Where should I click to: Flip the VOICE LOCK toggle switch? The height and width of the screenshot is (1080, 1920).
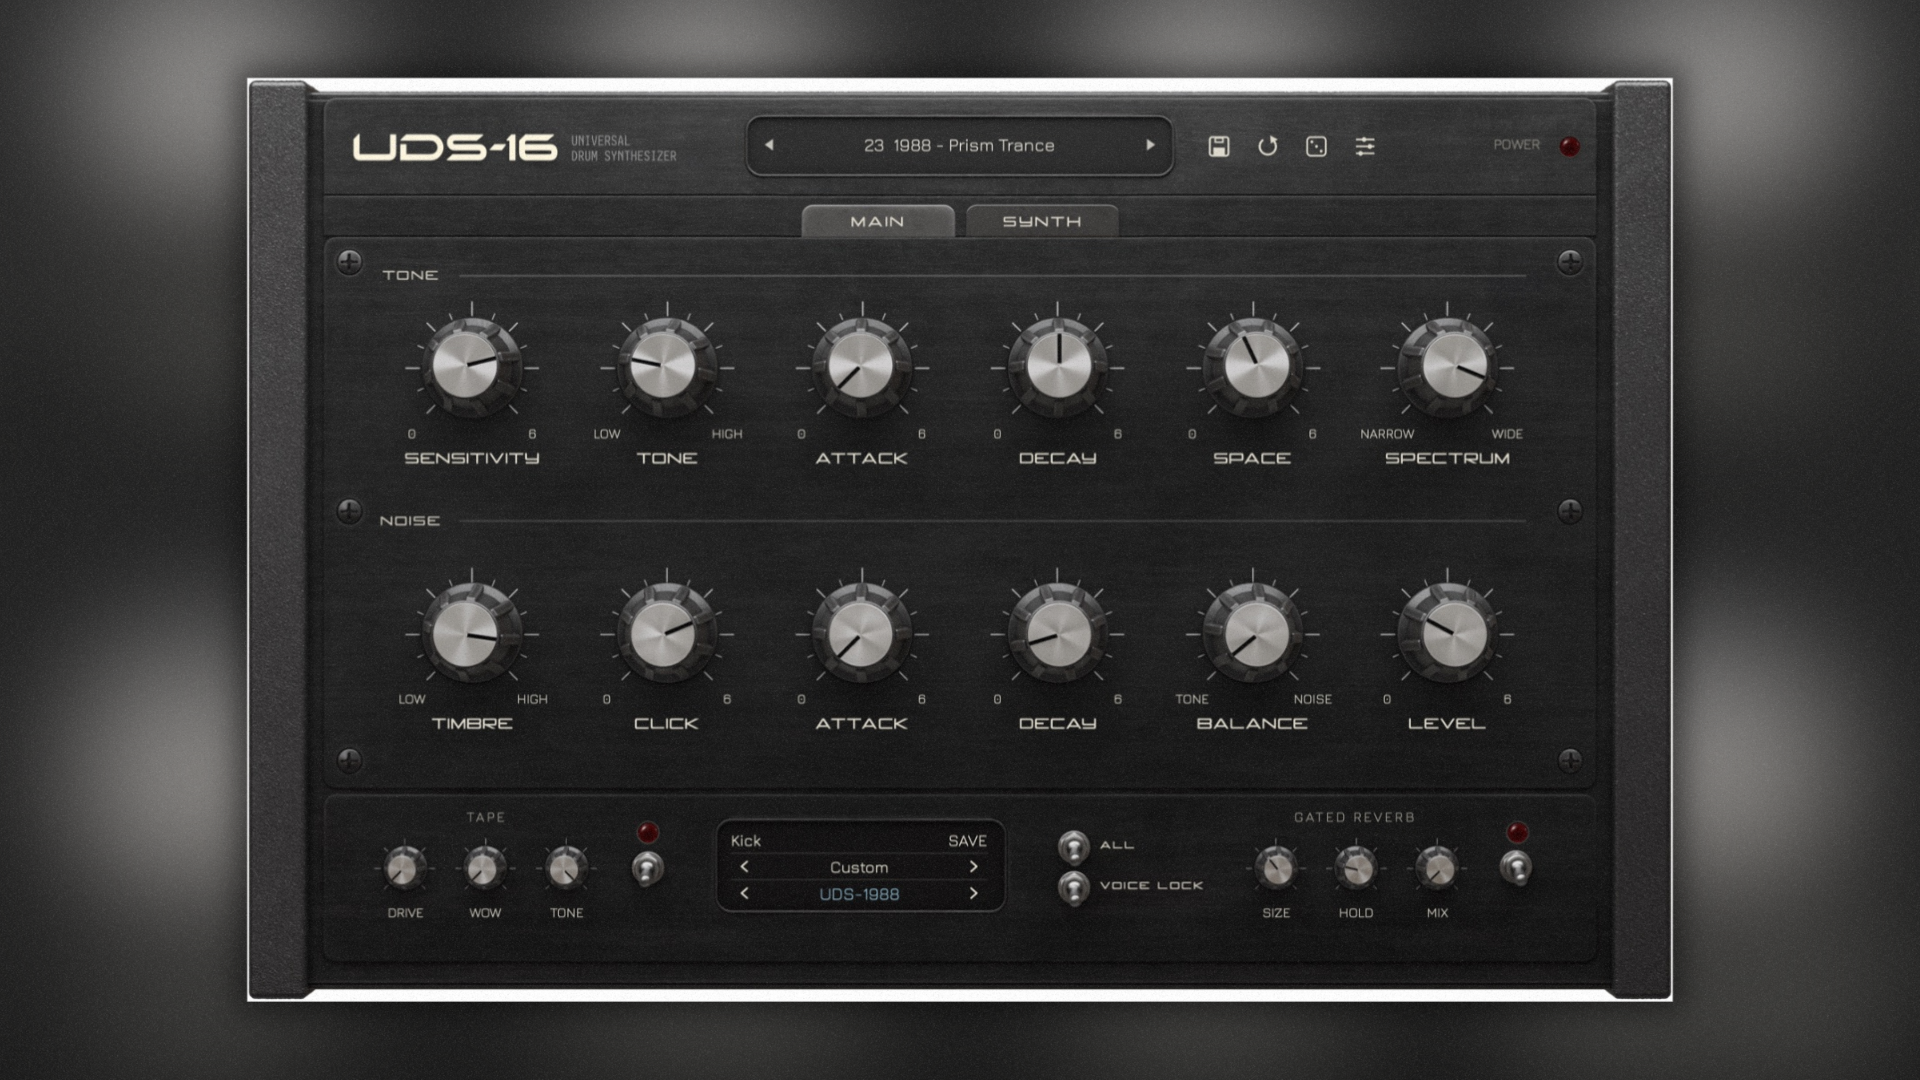point(1073,887)
